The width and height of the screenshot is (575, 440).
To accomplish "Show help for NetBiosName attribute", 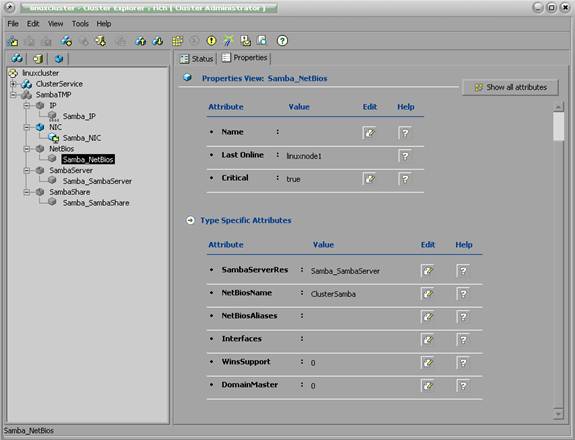I will 463,294.
